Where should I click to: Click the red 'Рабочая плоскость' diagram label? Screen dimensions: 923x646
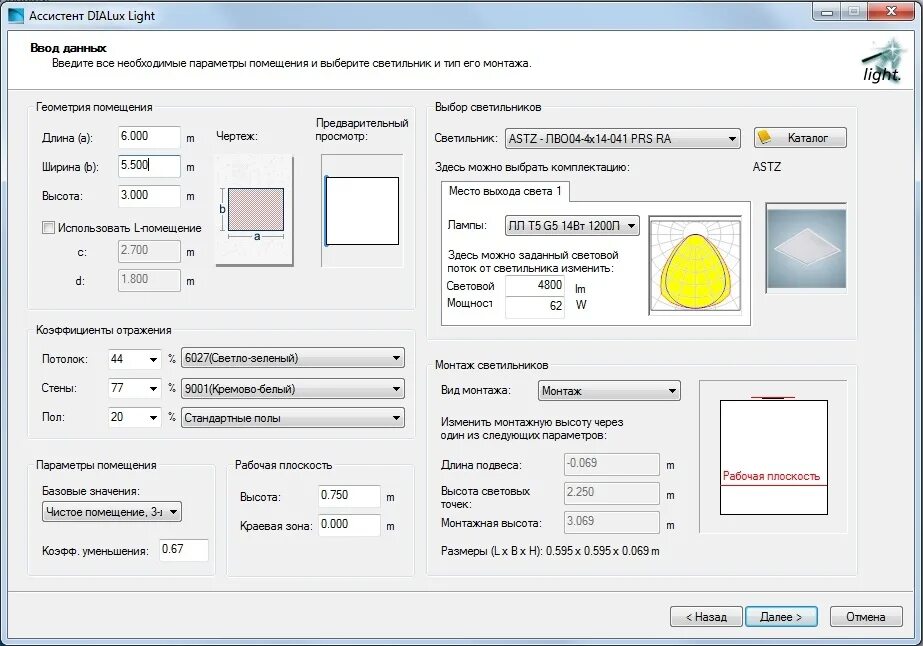pyautogui.click(x=771, y=476)
